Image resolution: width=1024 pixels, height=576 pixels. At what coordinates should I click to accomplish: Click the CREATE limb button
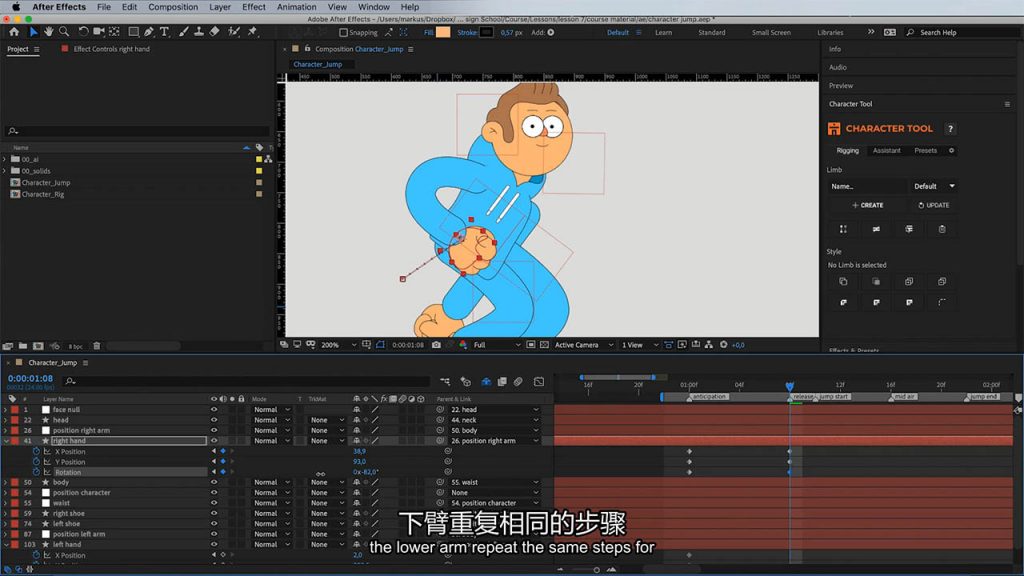(867, 205)
